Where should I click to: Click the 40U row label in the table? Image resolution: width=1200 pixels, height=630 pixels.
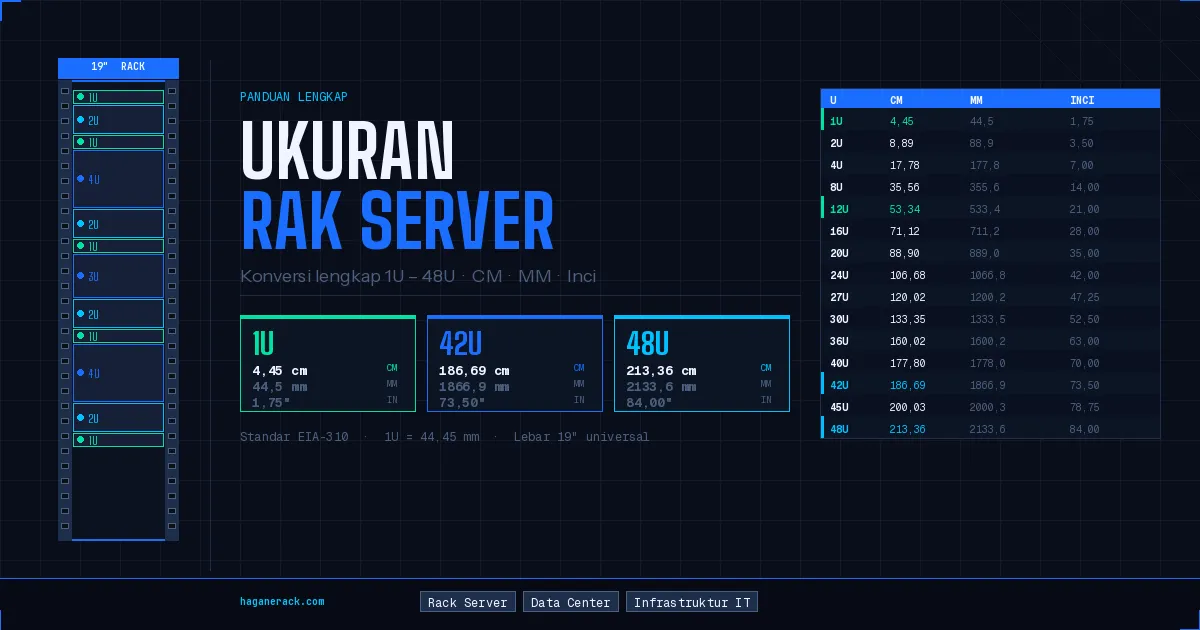pos(839,363)
